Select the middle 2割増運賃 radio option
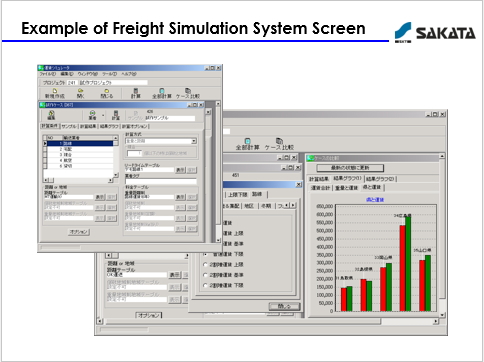This screenshot has width=484, height=362. (205, 275)
